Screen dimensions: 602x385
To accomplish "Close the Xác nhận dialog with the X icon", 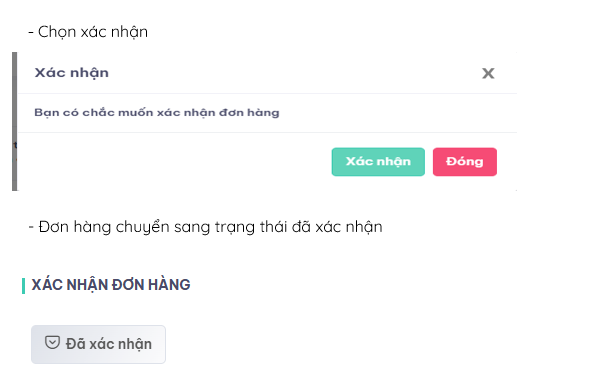I will click(488, 73).
